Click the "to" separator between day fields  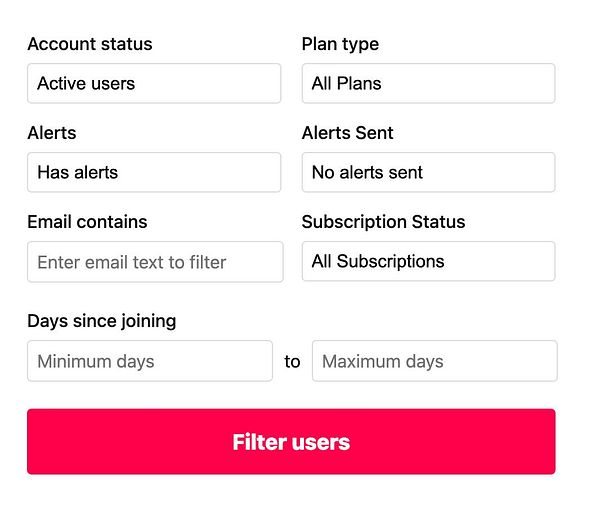coord(292,362)
